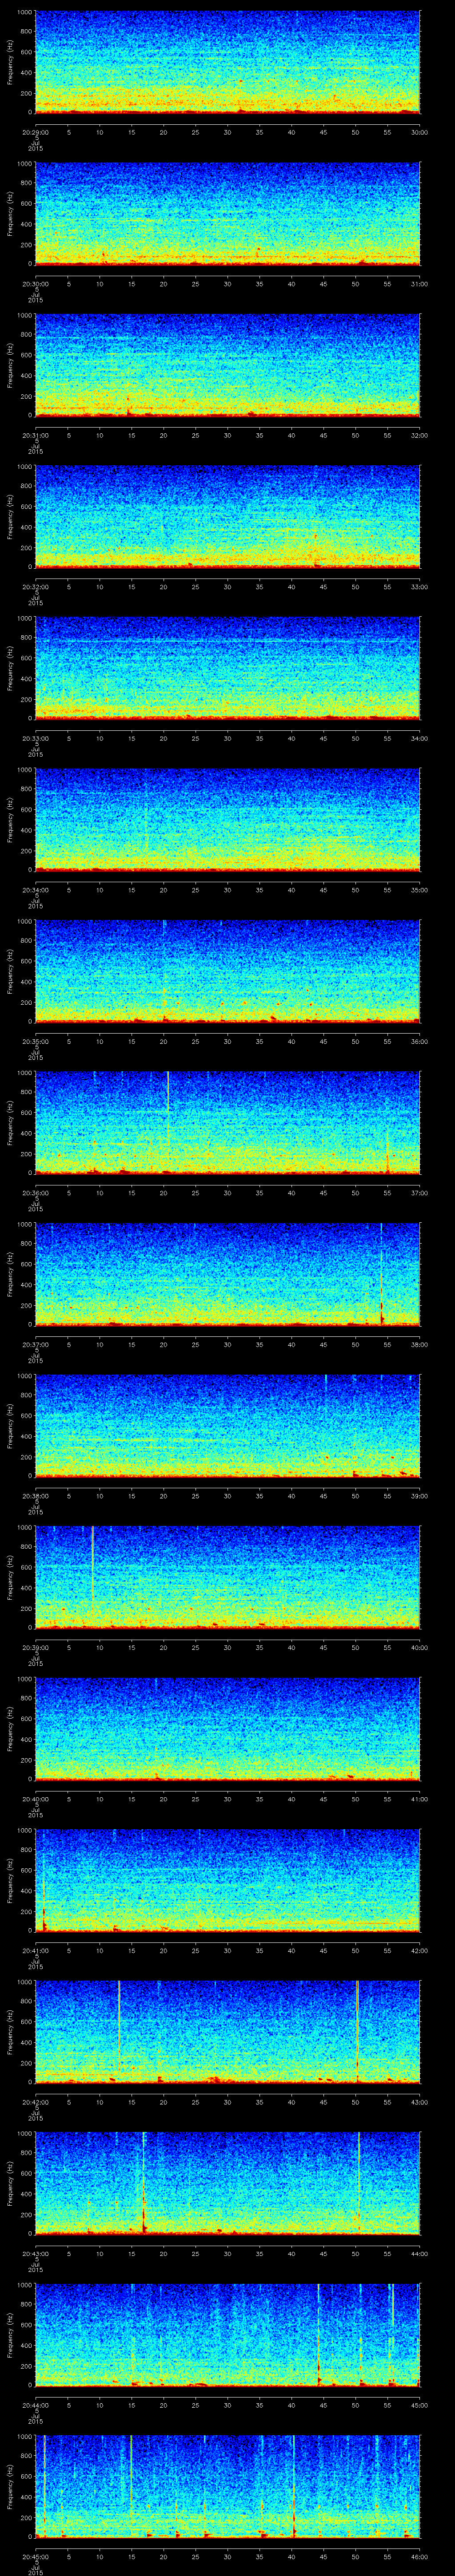Click the broadband spike near 50 seconds in the 20:42:00 panel
455x2576 pixels.
click(x=357, y=2032)
